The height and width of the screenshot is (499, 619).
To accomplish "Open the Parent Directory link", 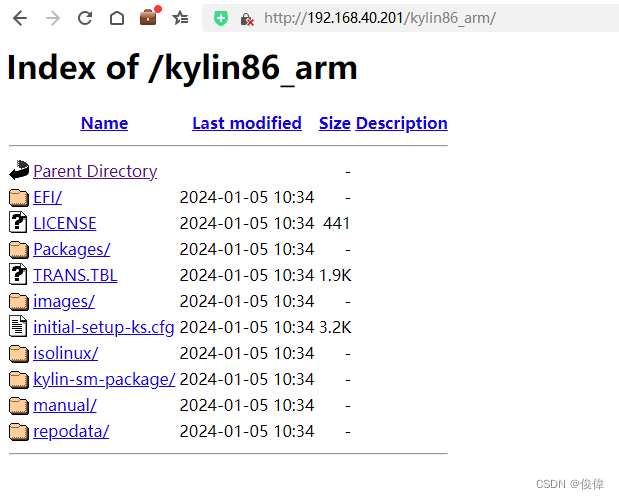I will 95,171.
